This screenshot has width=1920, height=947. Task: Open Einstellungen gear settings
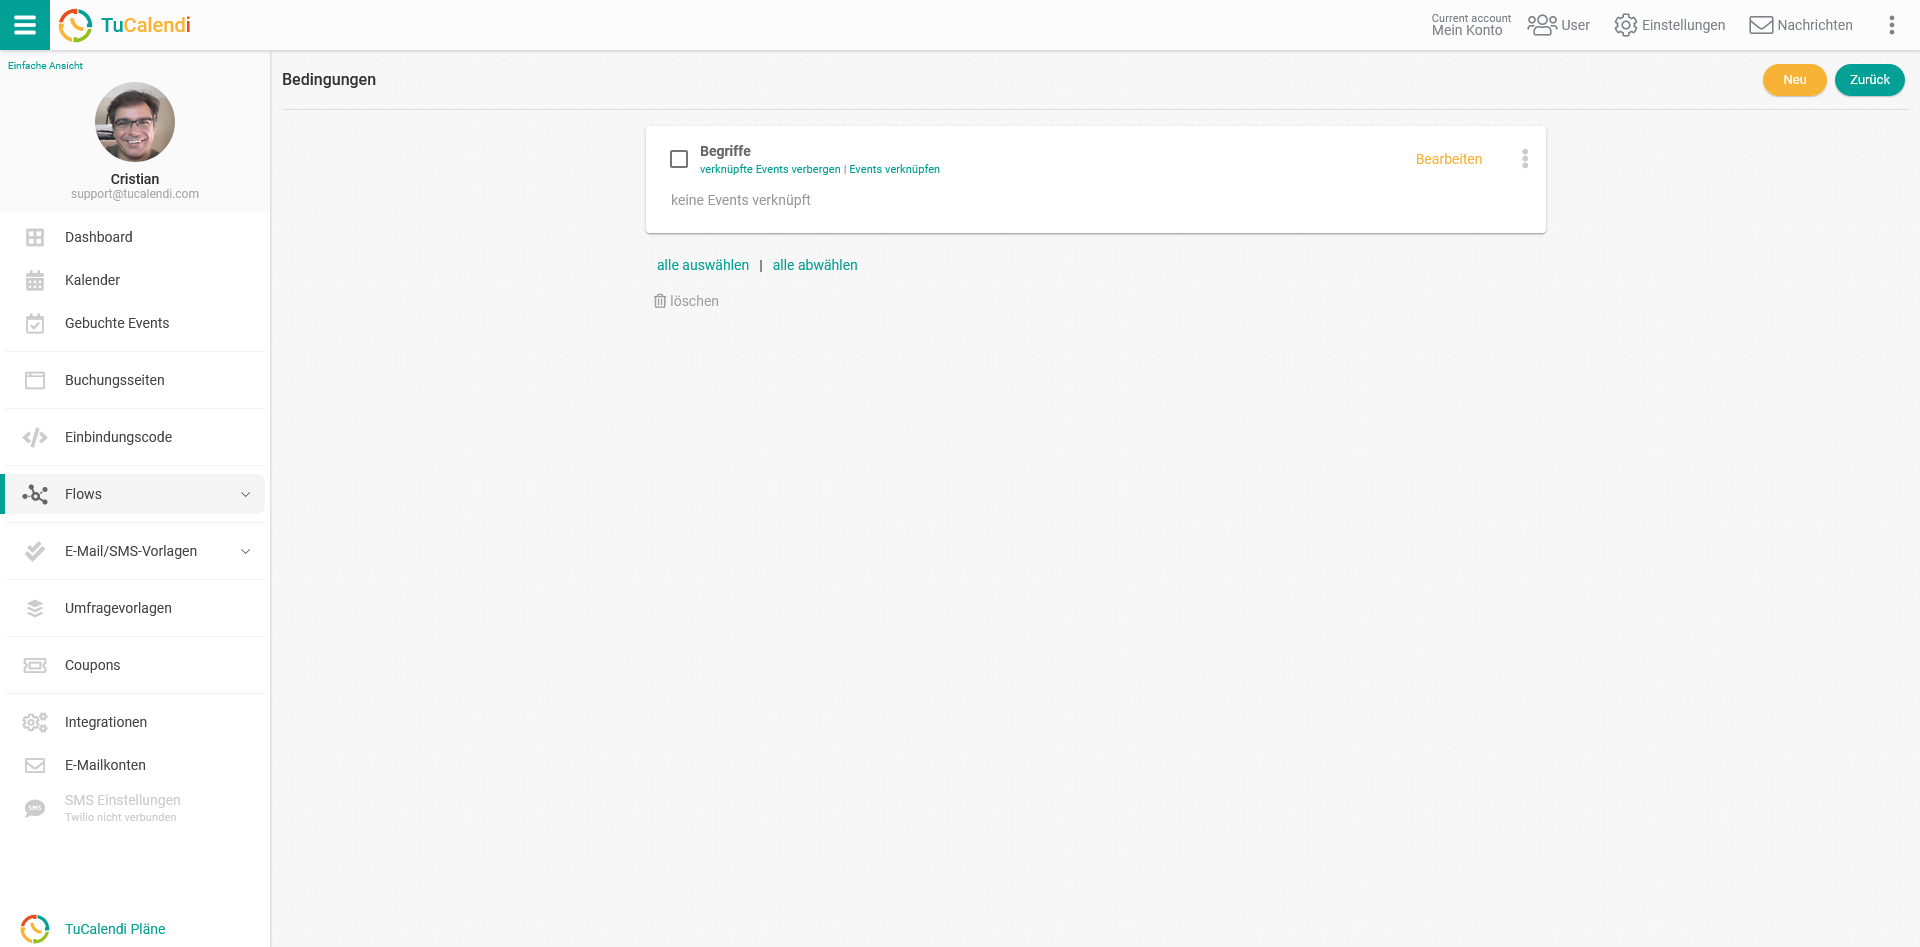click(1626, 25)
